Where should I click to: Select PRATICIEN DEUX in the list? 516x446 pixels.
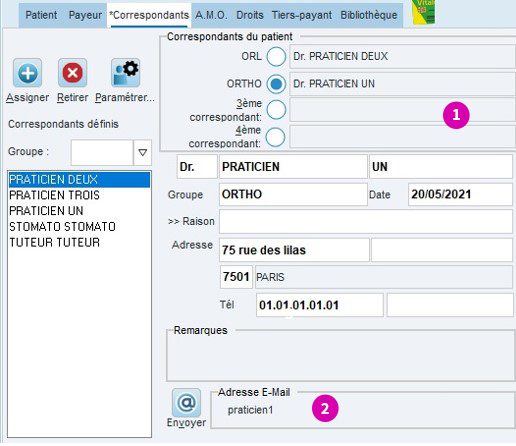click(79, 180)
